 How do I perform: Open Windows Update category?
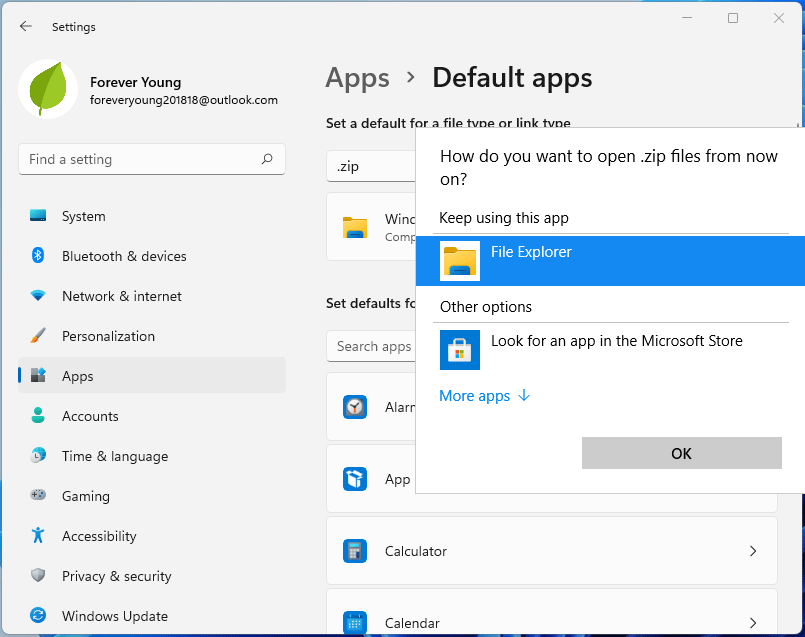click(152, 615)
